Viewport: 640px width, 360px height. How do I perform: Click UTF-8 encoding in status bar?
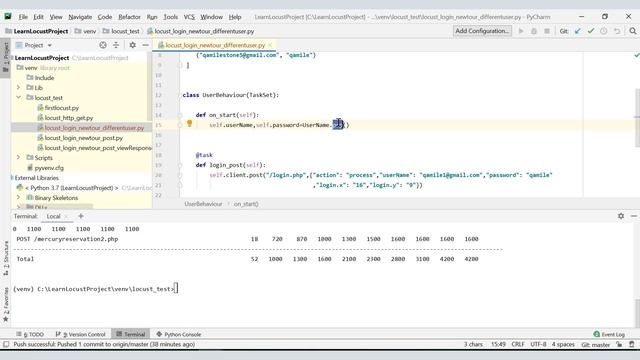(538, 344)
